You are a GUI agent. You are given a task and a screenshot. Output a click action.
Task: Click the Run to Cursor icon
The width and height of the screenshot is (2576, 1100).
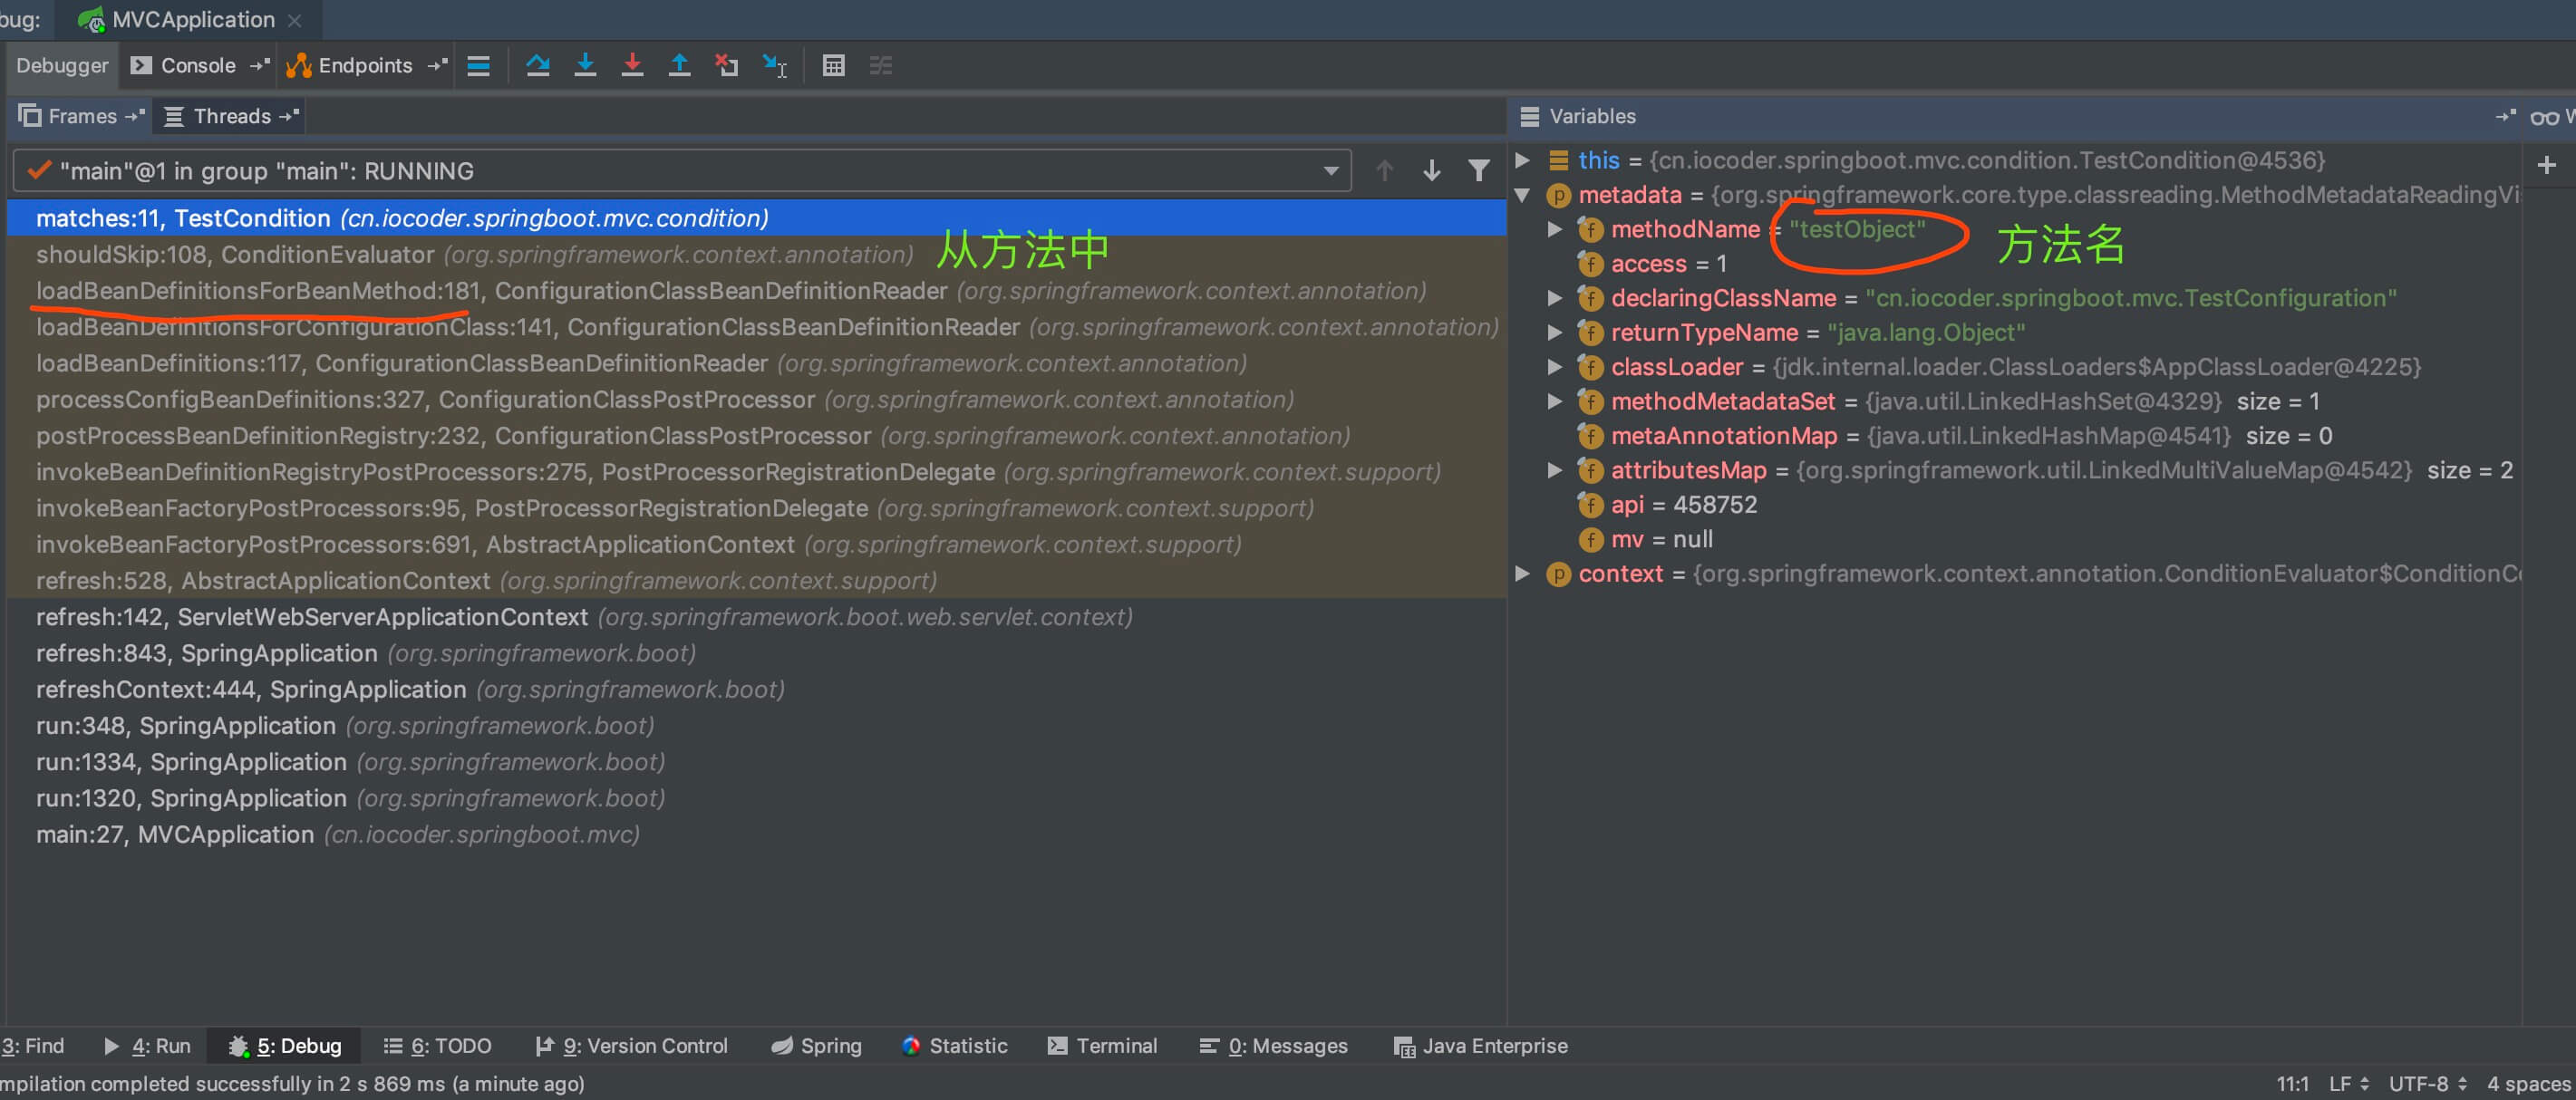(775, 65)
